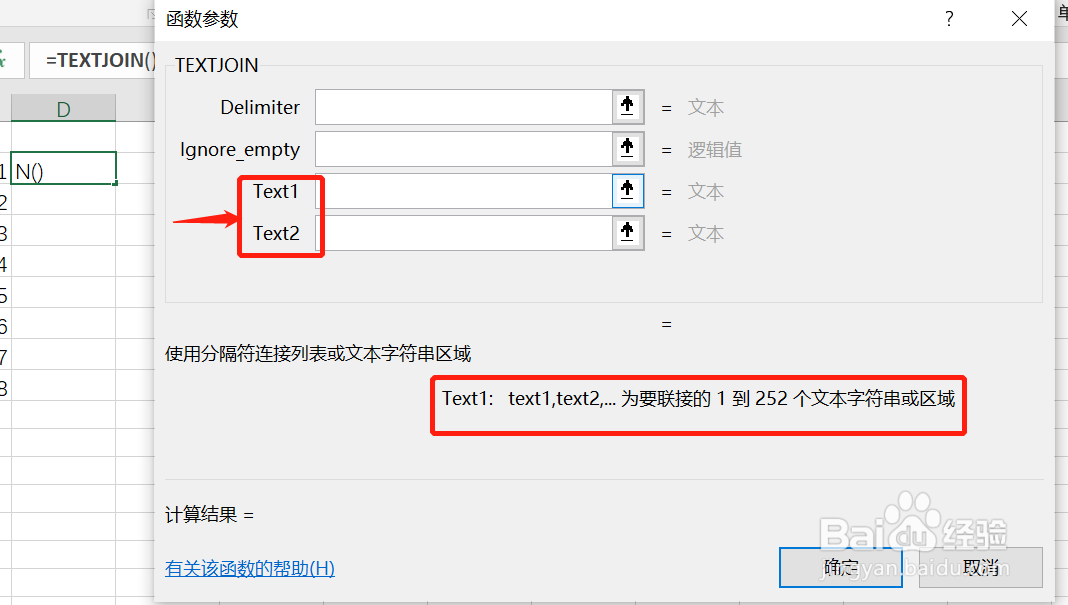Focus the Delimiter input field

[464, 107]
